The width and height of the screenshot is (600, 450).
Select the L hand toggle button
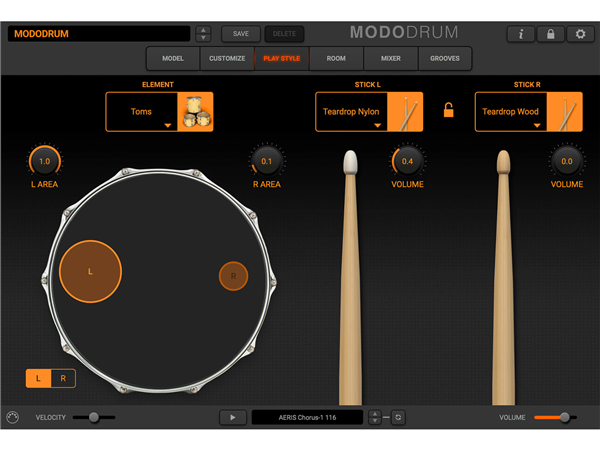point(39,378)
